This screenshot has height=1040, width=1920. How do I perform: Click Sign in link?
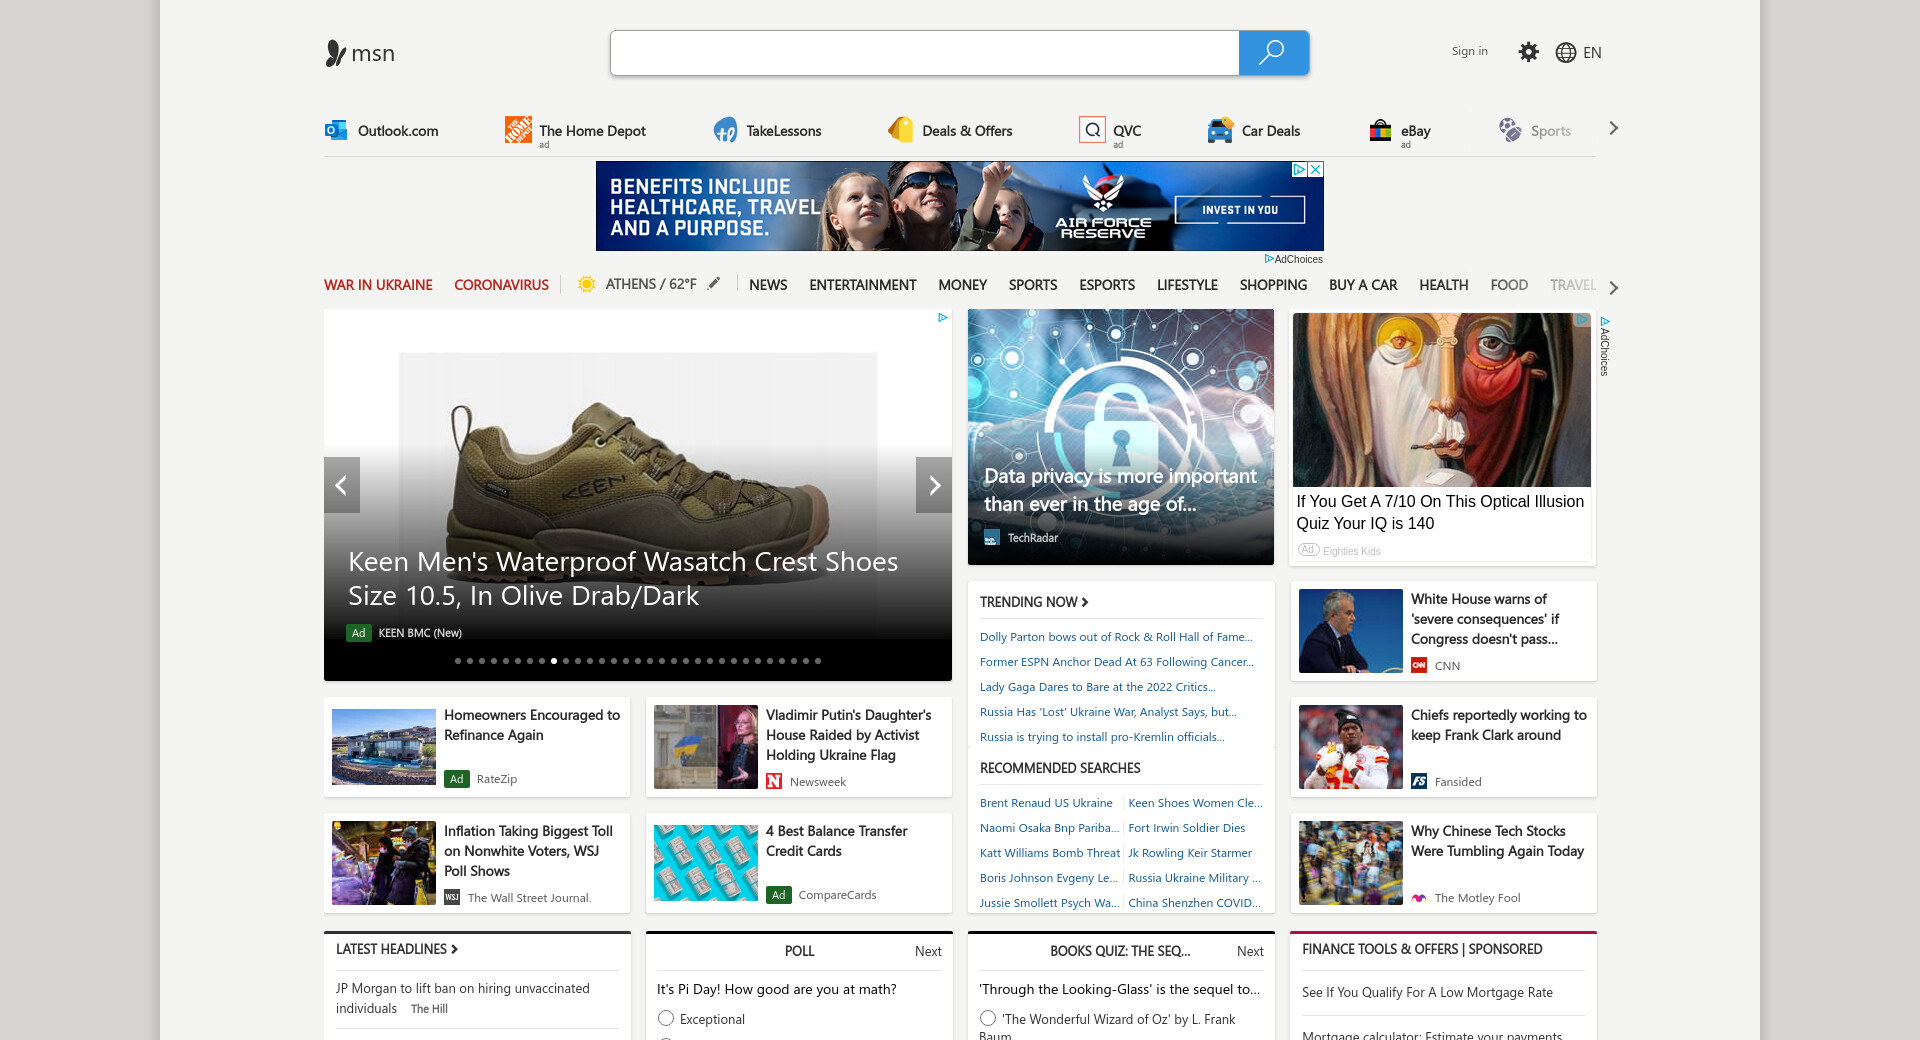point(1469,51)
